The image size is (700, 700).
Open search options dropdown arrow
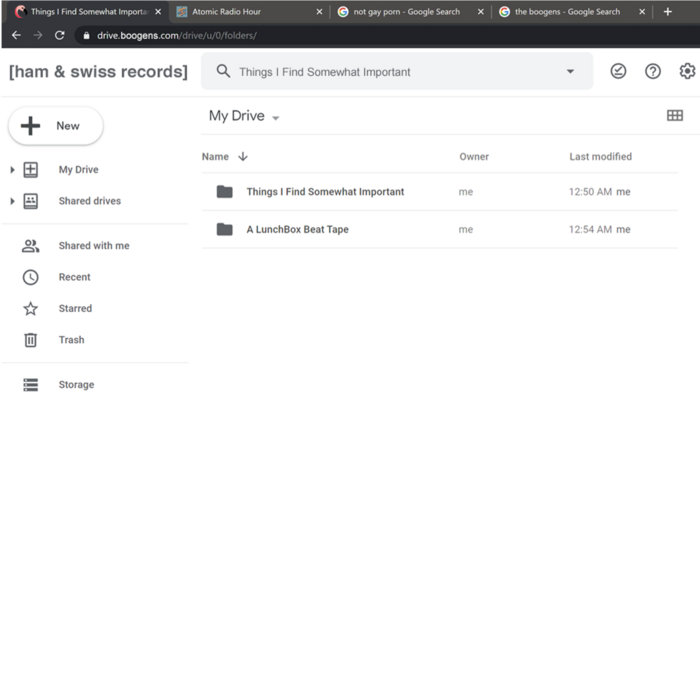pyautogui.click(x=570, y=72)
